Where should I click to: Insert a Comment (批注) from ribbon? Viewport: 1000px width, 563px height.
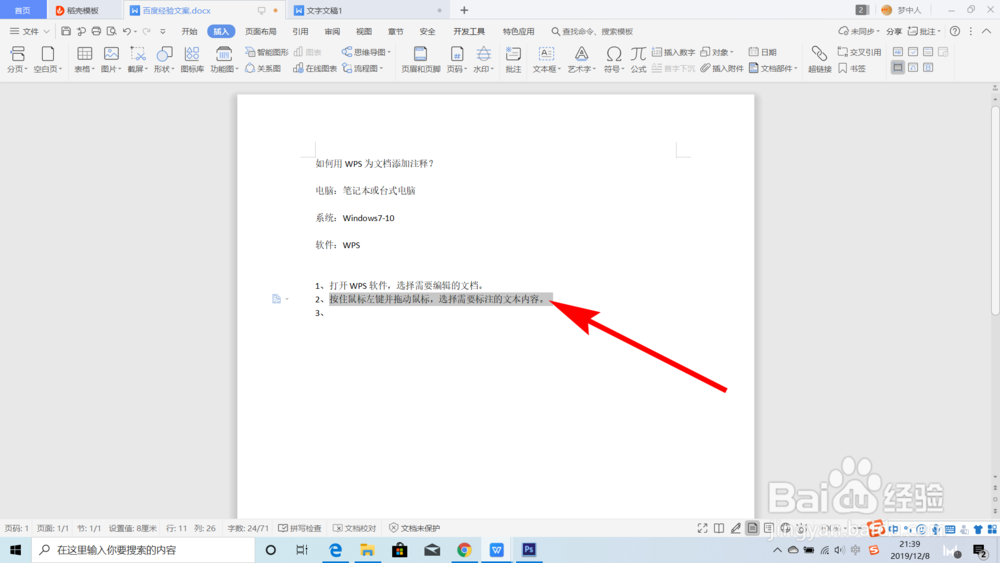tap(513, 59)
